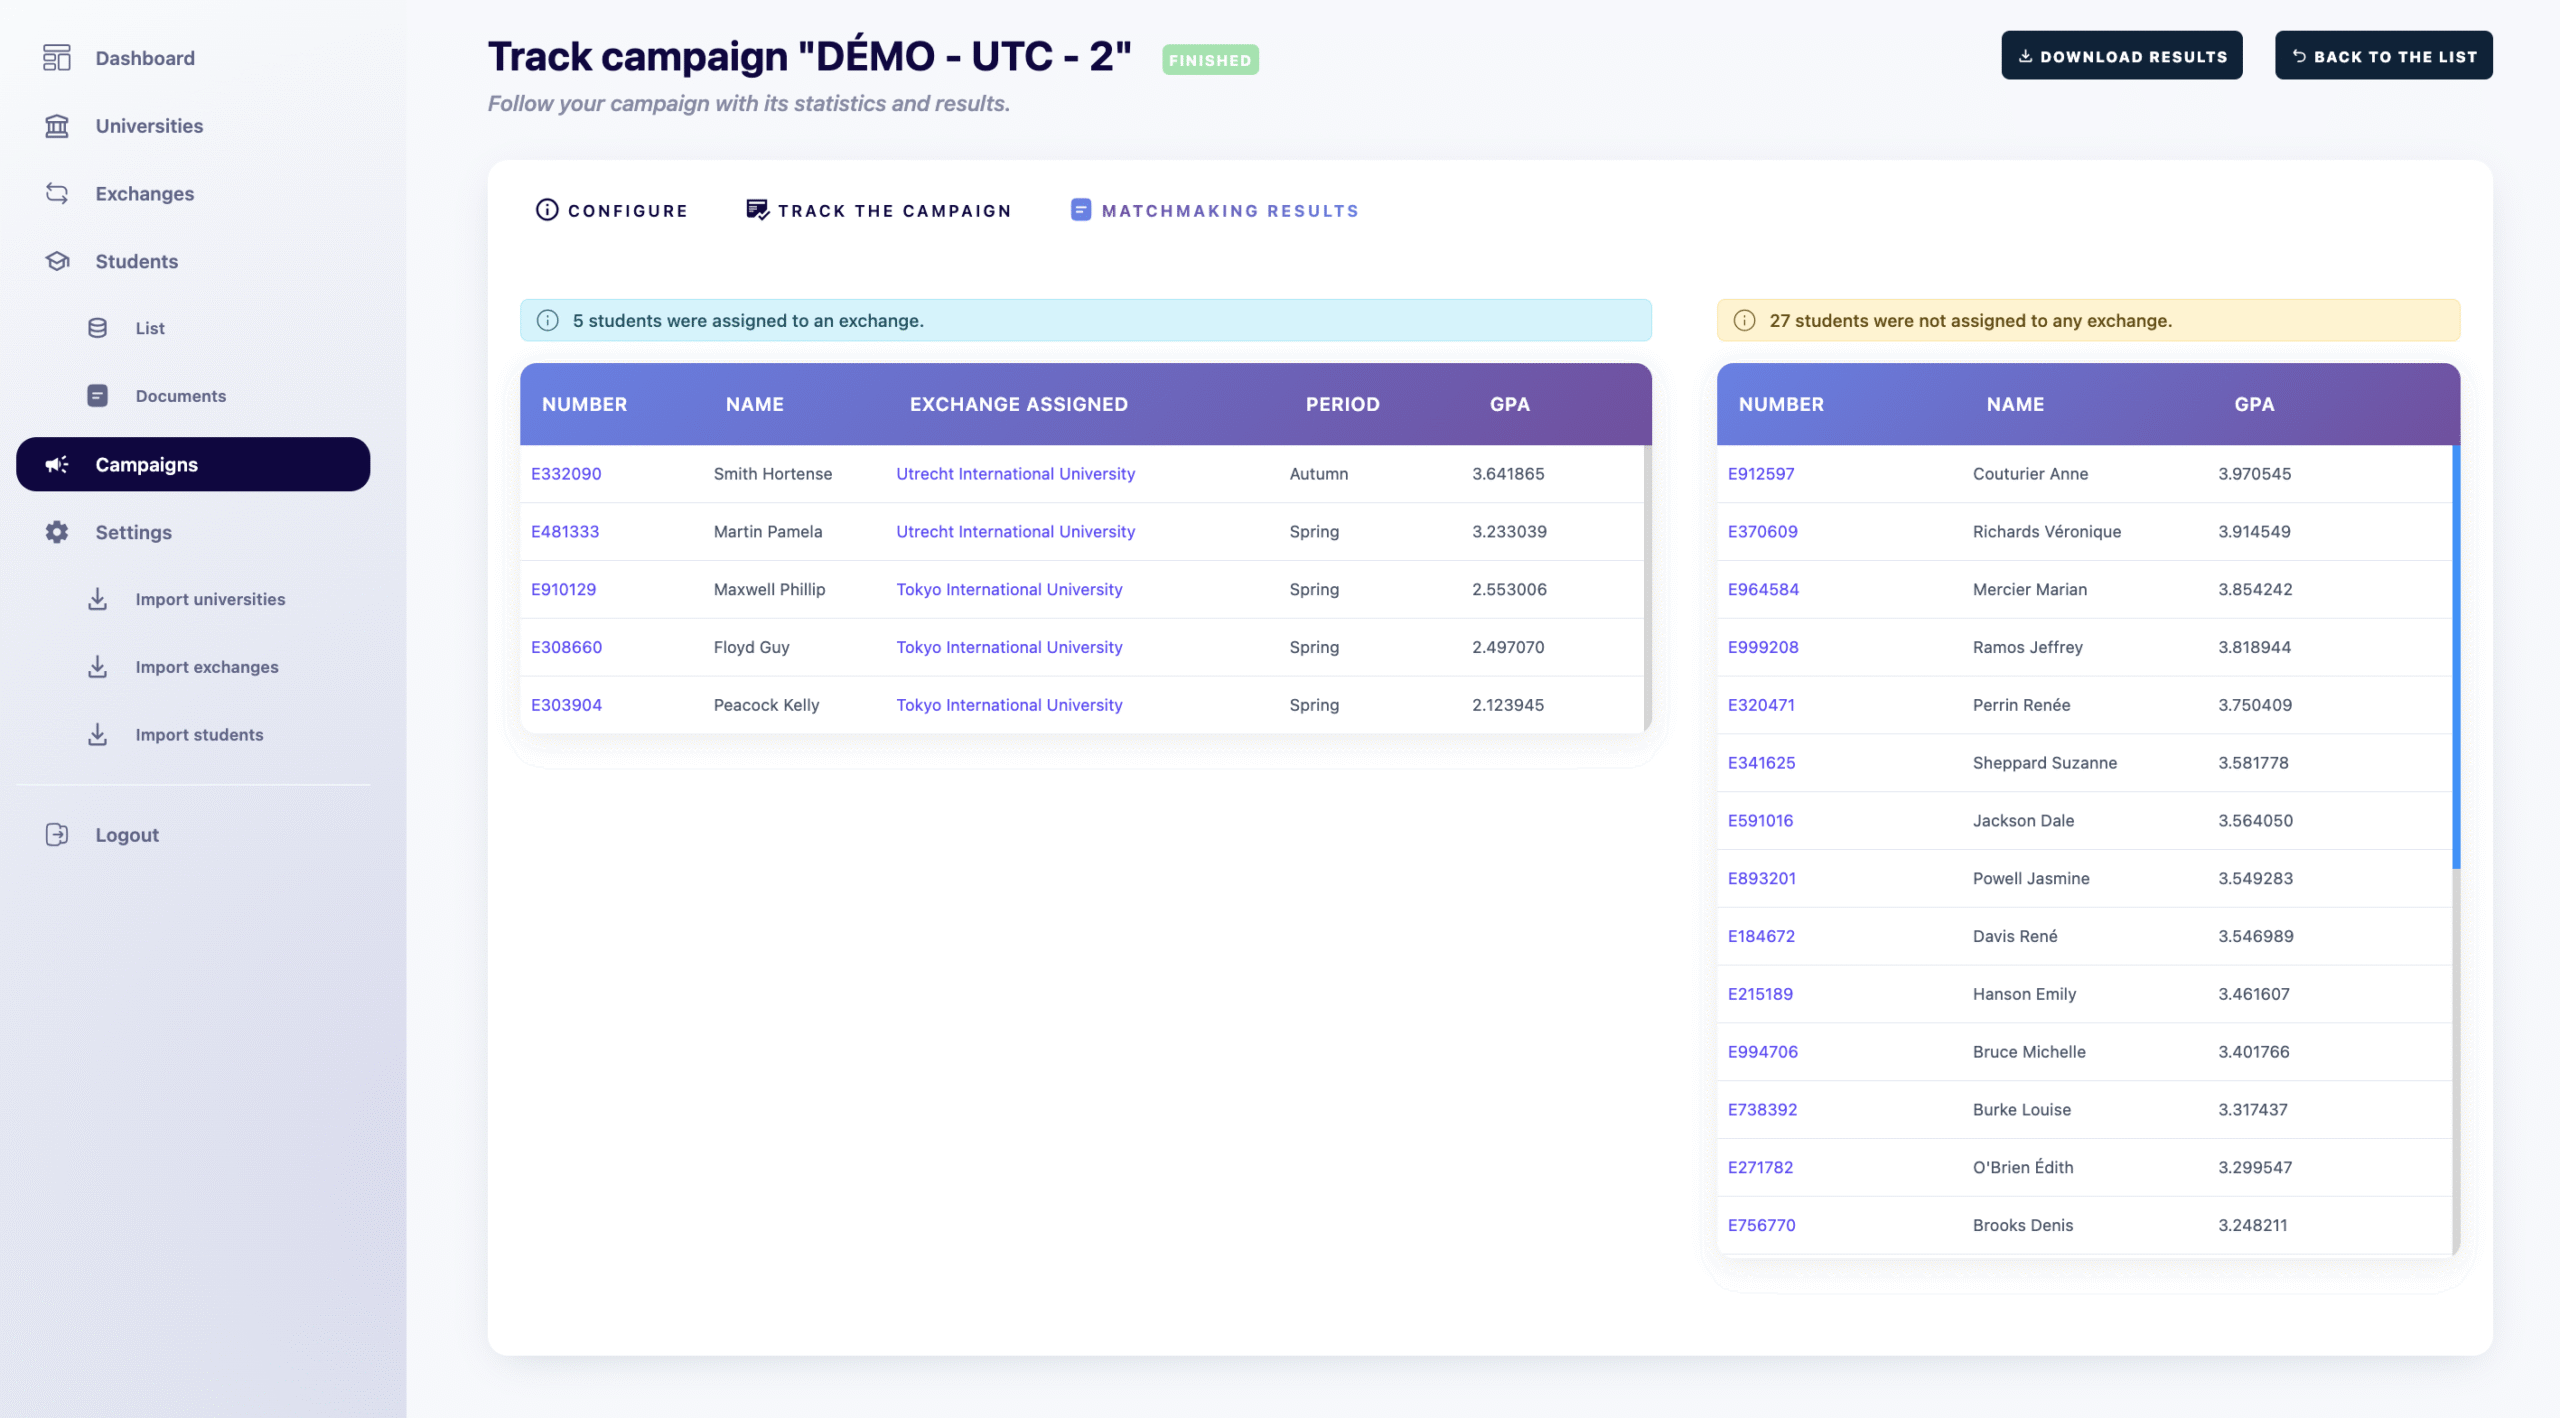Image resolution: width=2560 pixels, height=1418 pixels.
Task: Click the Students graduation cap icon
Action: point(57,261)
